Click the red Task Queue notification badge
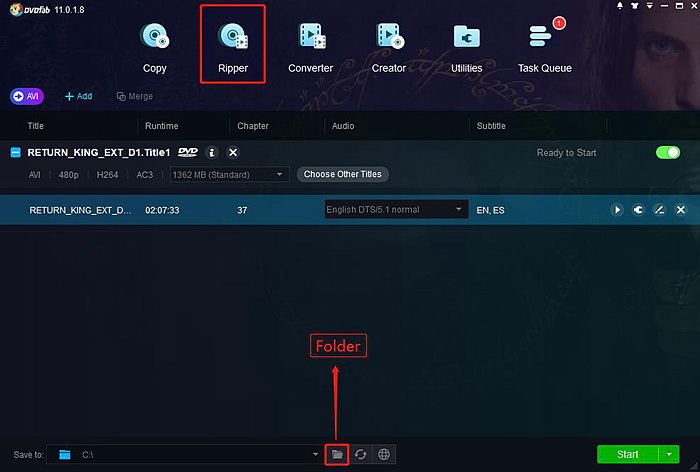Image resolution: width=700 pixels, height=472 pixels. [x=559, y=23]
